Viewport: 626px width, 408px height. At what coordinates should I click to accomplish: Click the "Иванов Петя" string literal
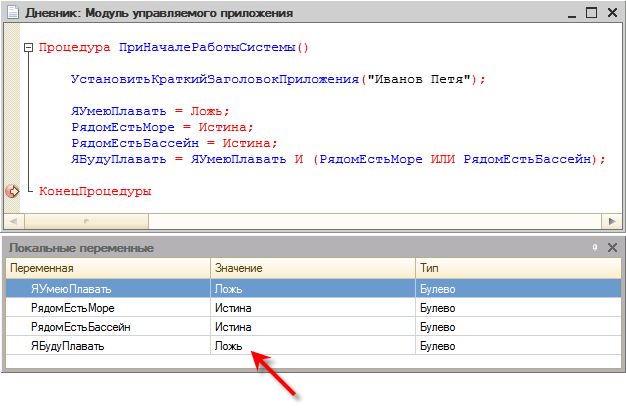[419, 79]
